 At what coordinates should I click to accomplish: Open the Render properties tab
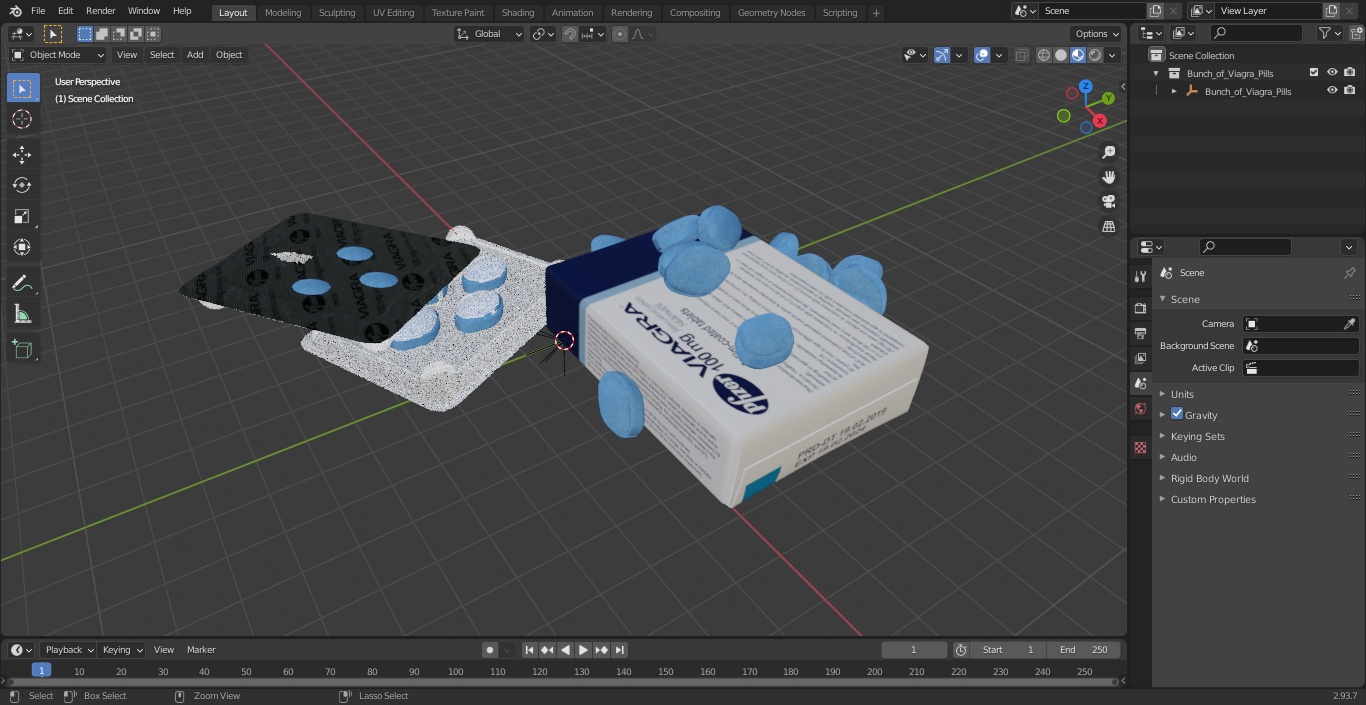pyautogui.click(x=1140, y=308)
